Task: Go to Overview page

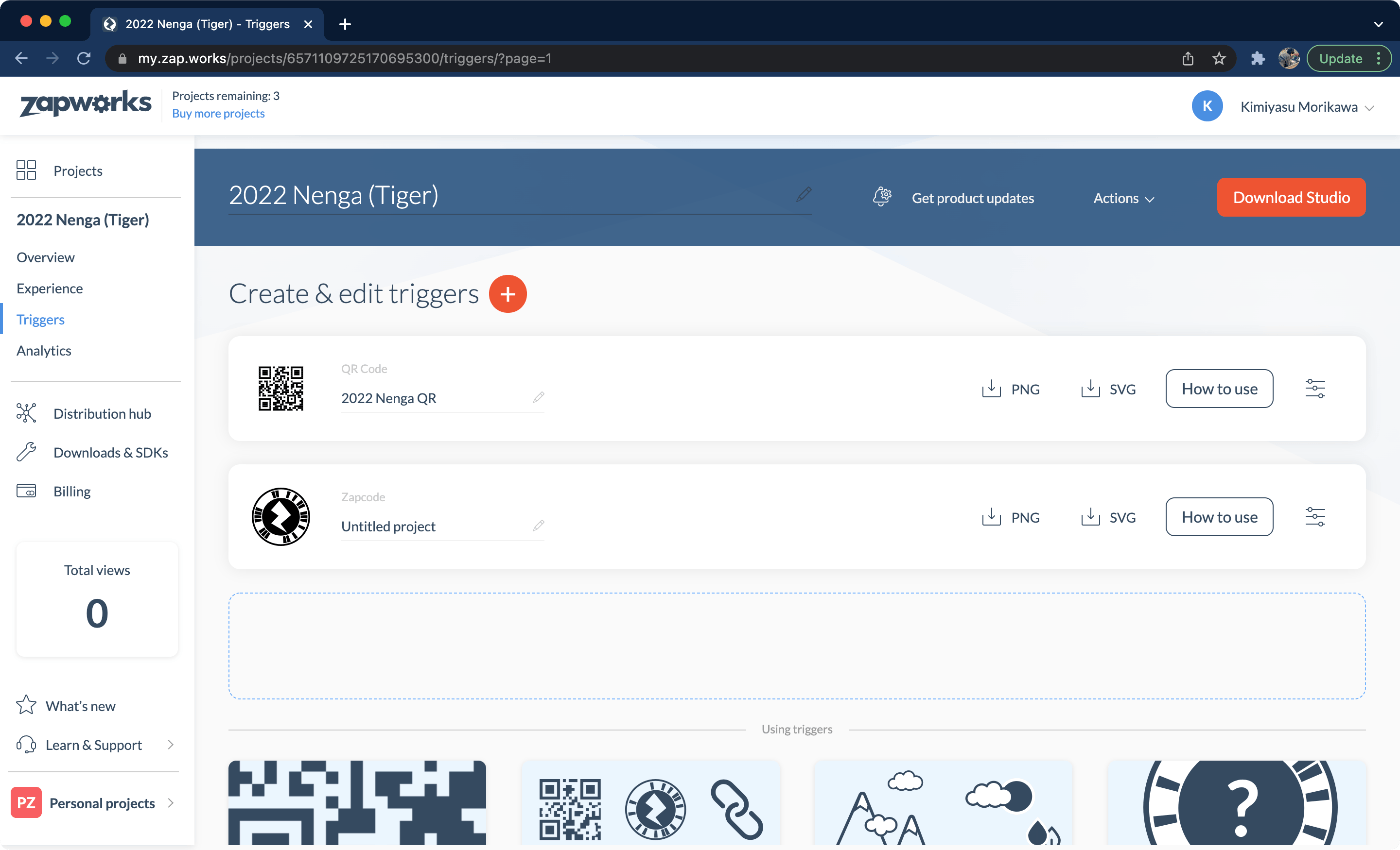Action: pyautogui.click(x=46, y=257)
